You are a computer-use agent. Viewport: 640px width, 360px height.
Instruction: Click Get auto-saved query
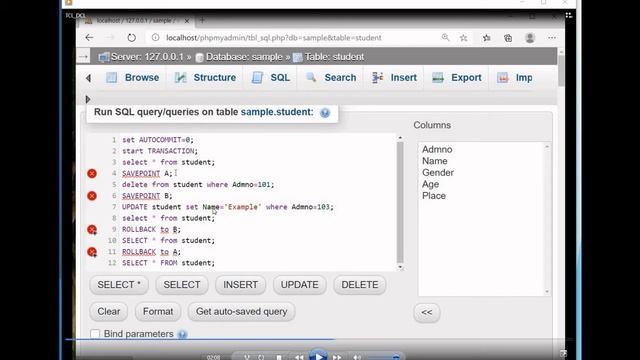[242, 311]
